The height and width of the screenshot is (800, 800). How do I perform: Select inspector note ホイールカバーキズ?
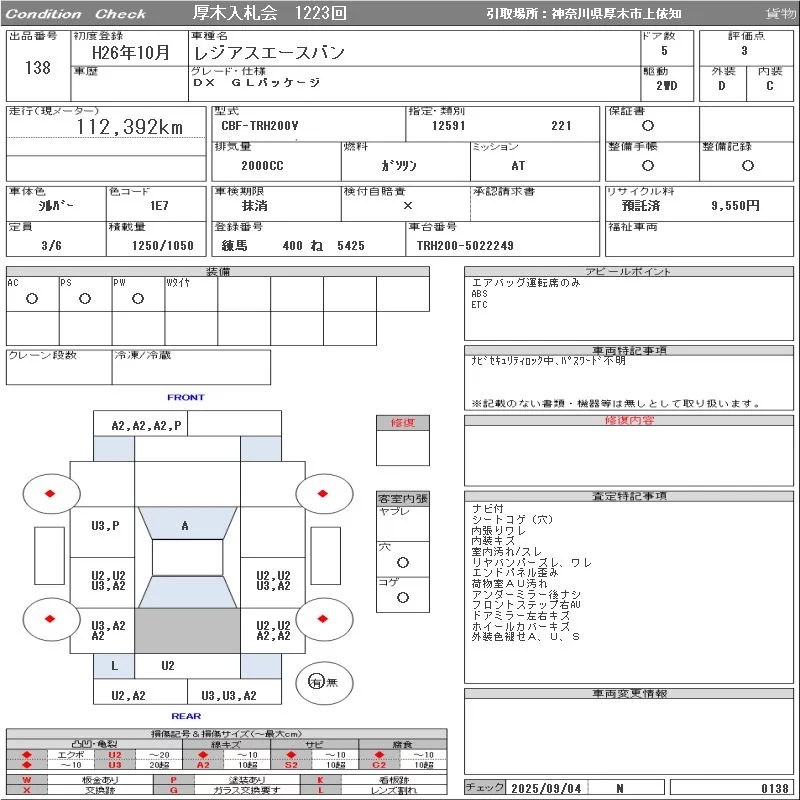tap(520, 626)
